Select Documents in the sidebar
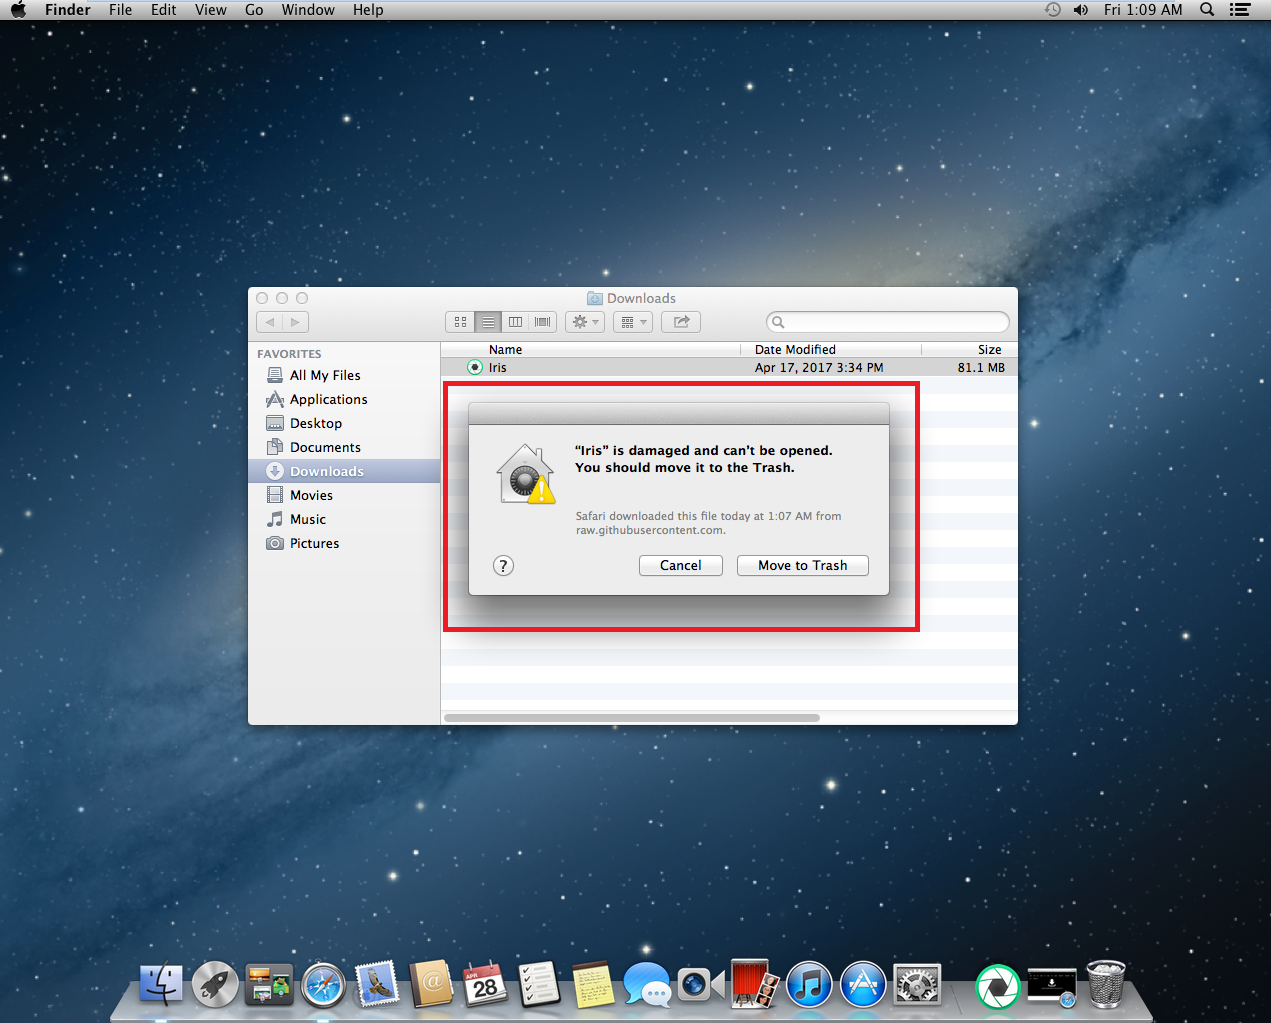This screenshot has height=1023, width=1271. (325, 447)
